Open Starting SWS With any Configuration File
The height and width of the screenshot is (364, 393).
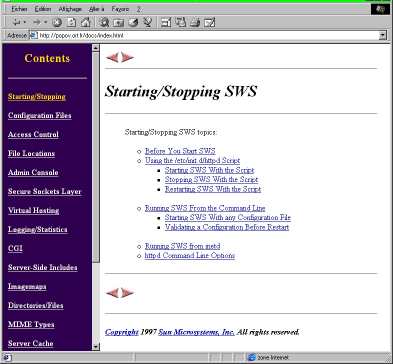point(228,217)
